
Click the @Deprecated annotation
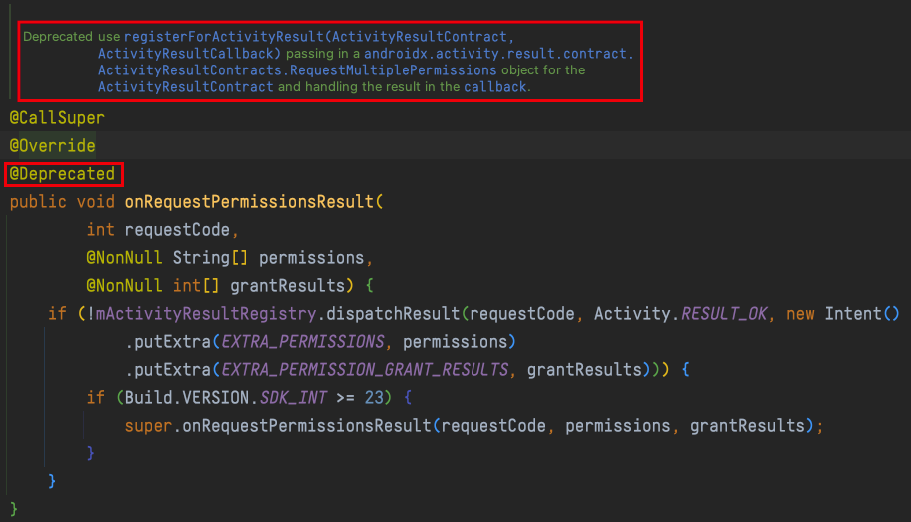[x=62, y=174]
